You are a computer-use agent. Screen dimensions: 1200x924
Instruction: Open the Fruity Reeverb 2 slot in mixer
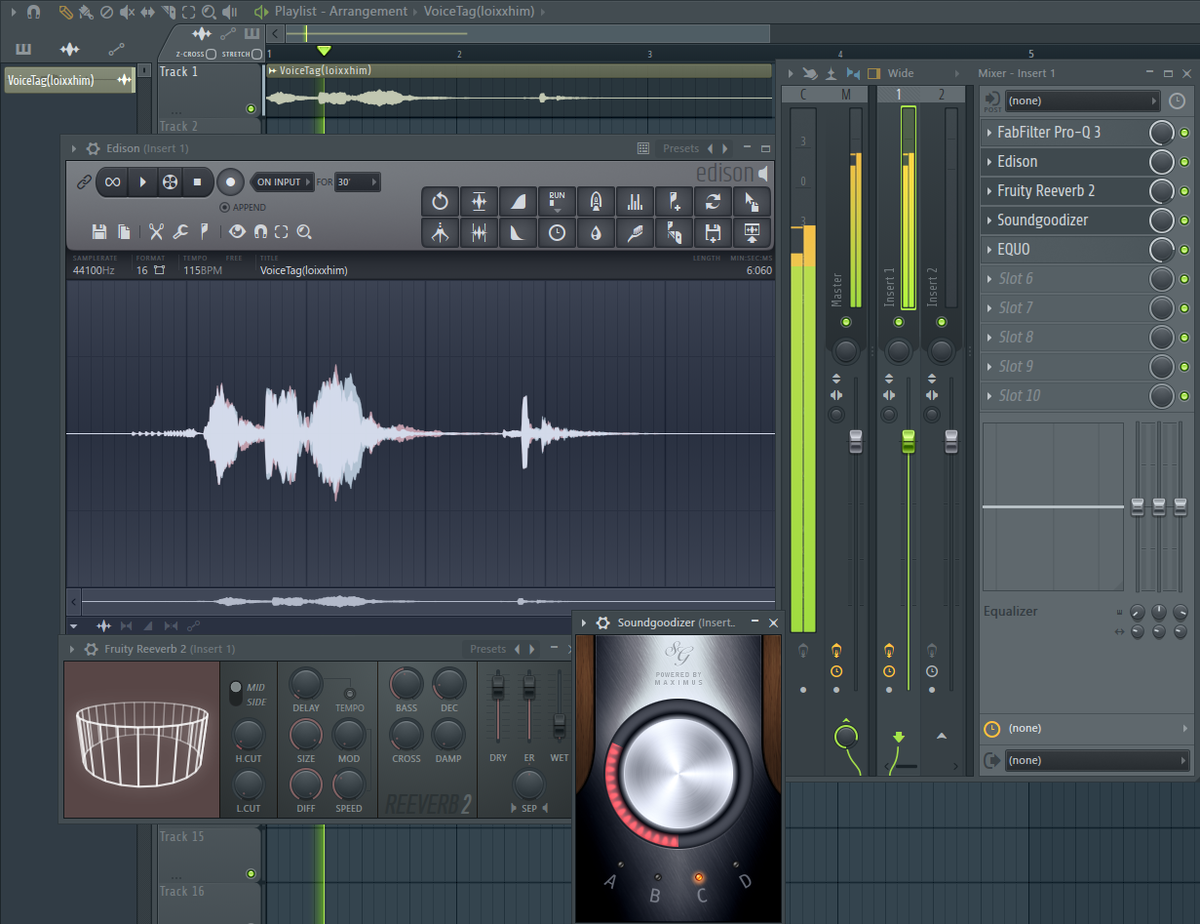1063,191
